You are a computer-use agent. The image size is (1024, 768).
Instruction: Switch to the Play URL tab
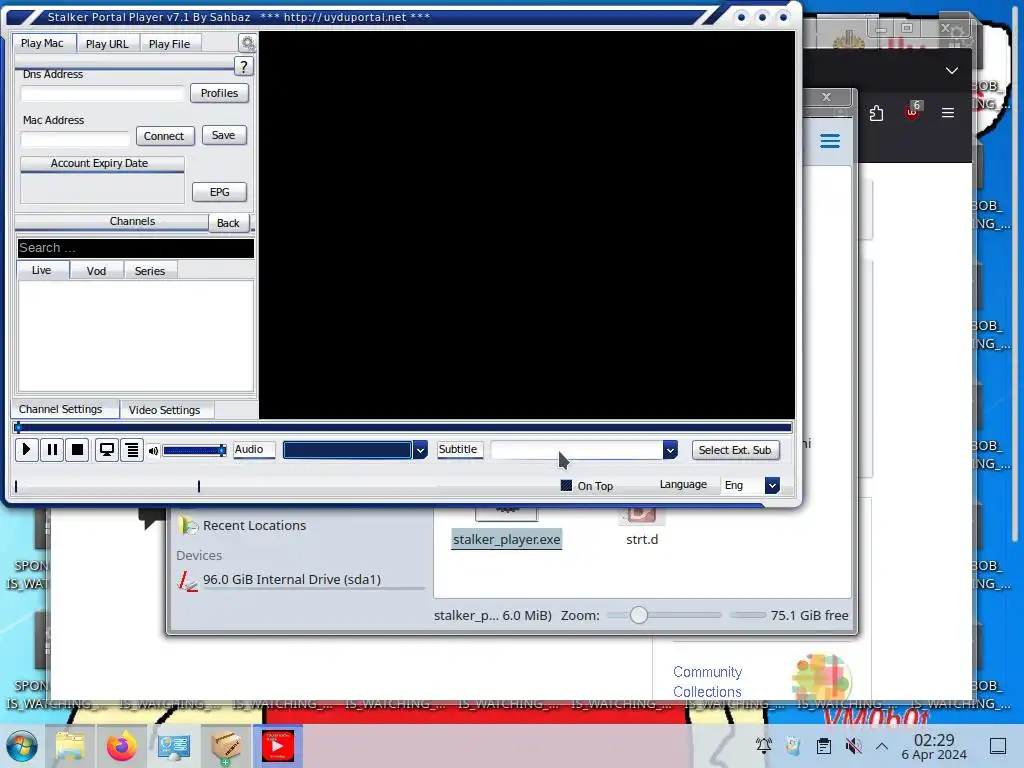[107, 44]
